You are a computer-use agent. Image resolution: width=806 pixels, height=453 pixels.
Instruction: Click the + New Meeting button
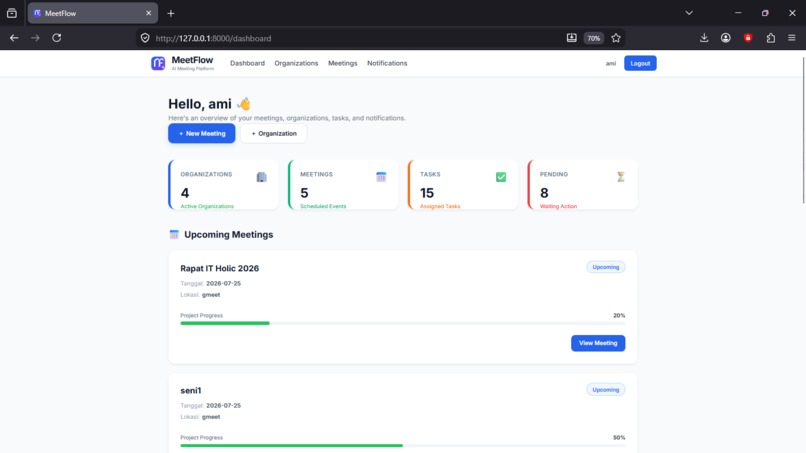[202, 133]
